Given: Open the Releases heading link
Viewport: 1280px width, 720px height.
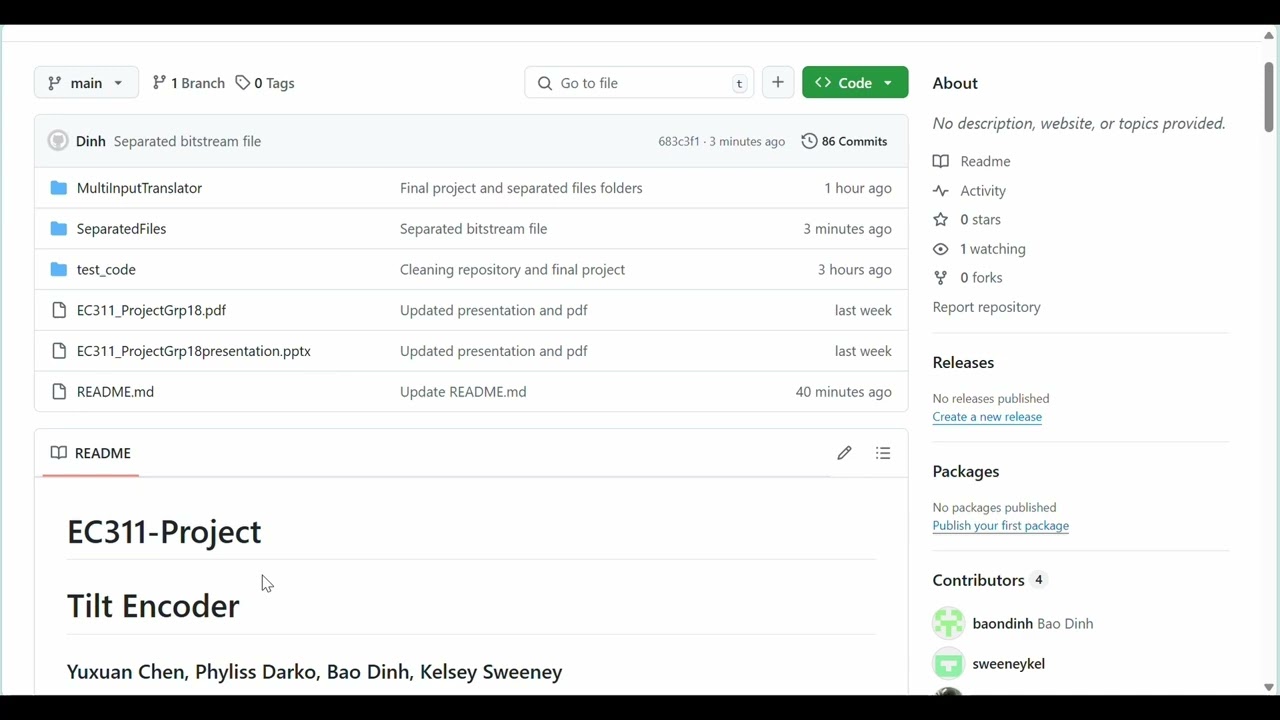Looking at the screenshot, I should (963, 363).
